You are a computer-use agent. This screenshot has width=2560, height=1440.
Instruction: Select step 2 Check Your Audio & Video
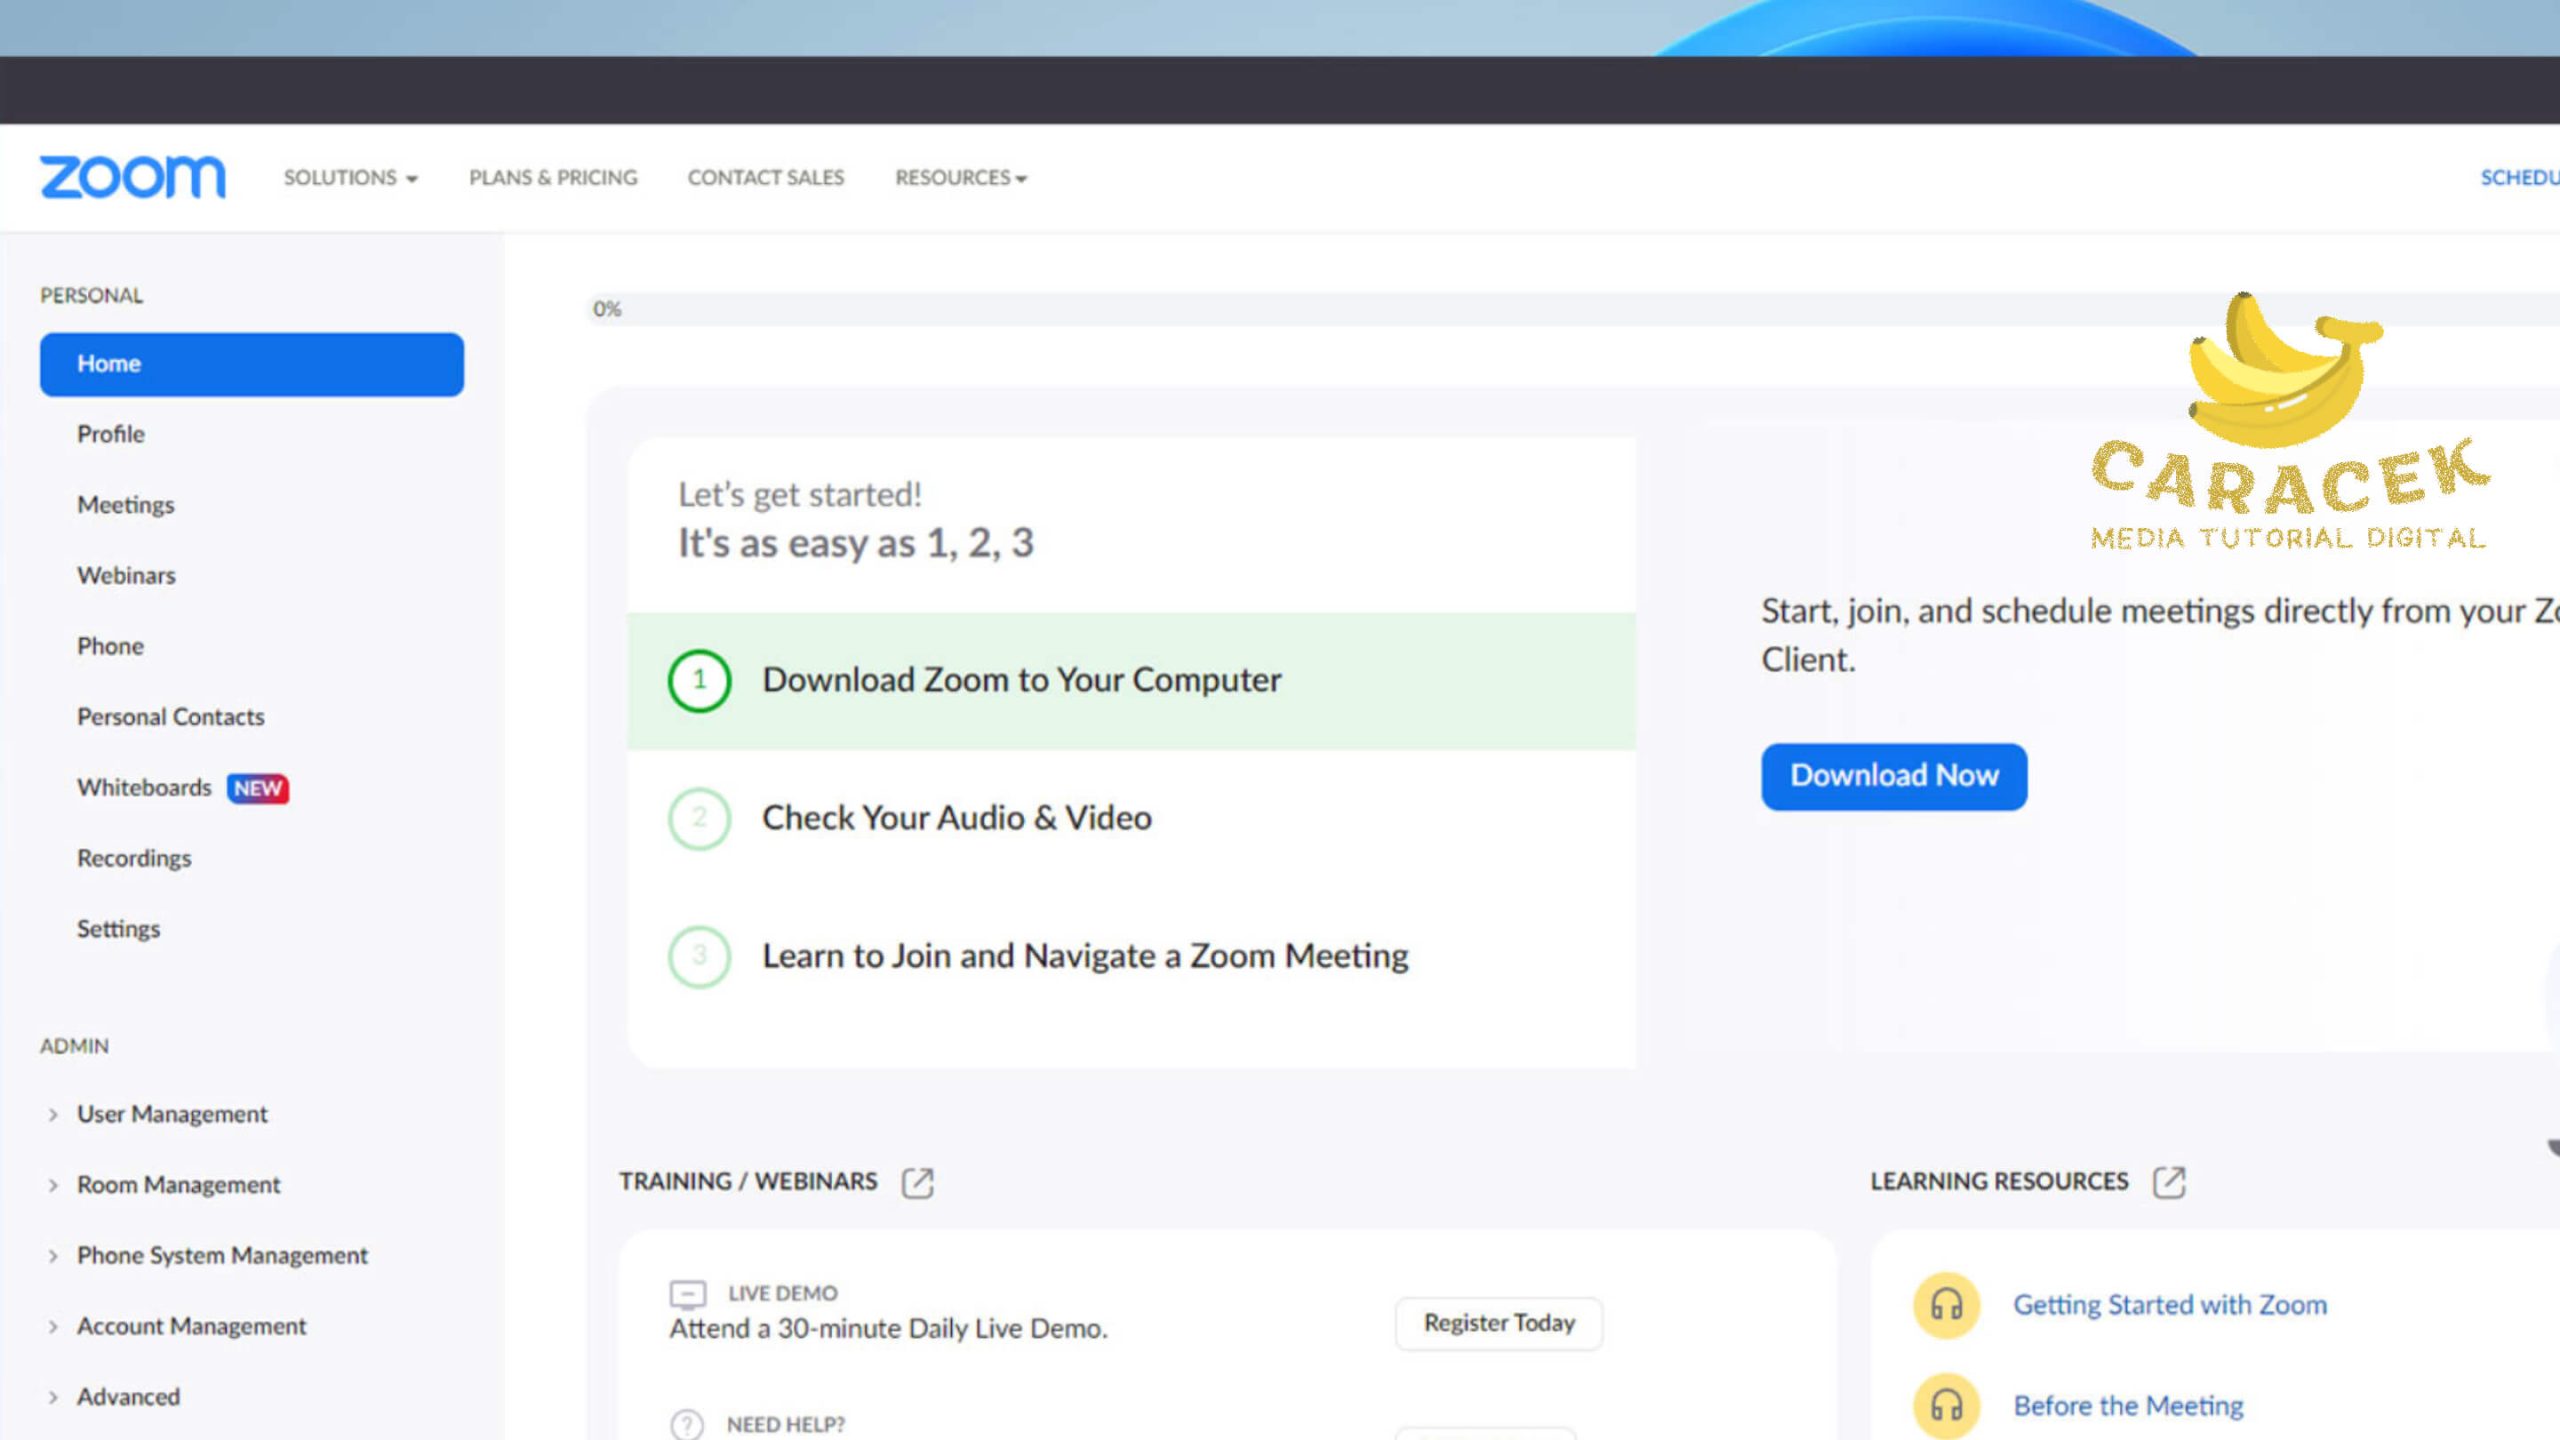[956, 818]
